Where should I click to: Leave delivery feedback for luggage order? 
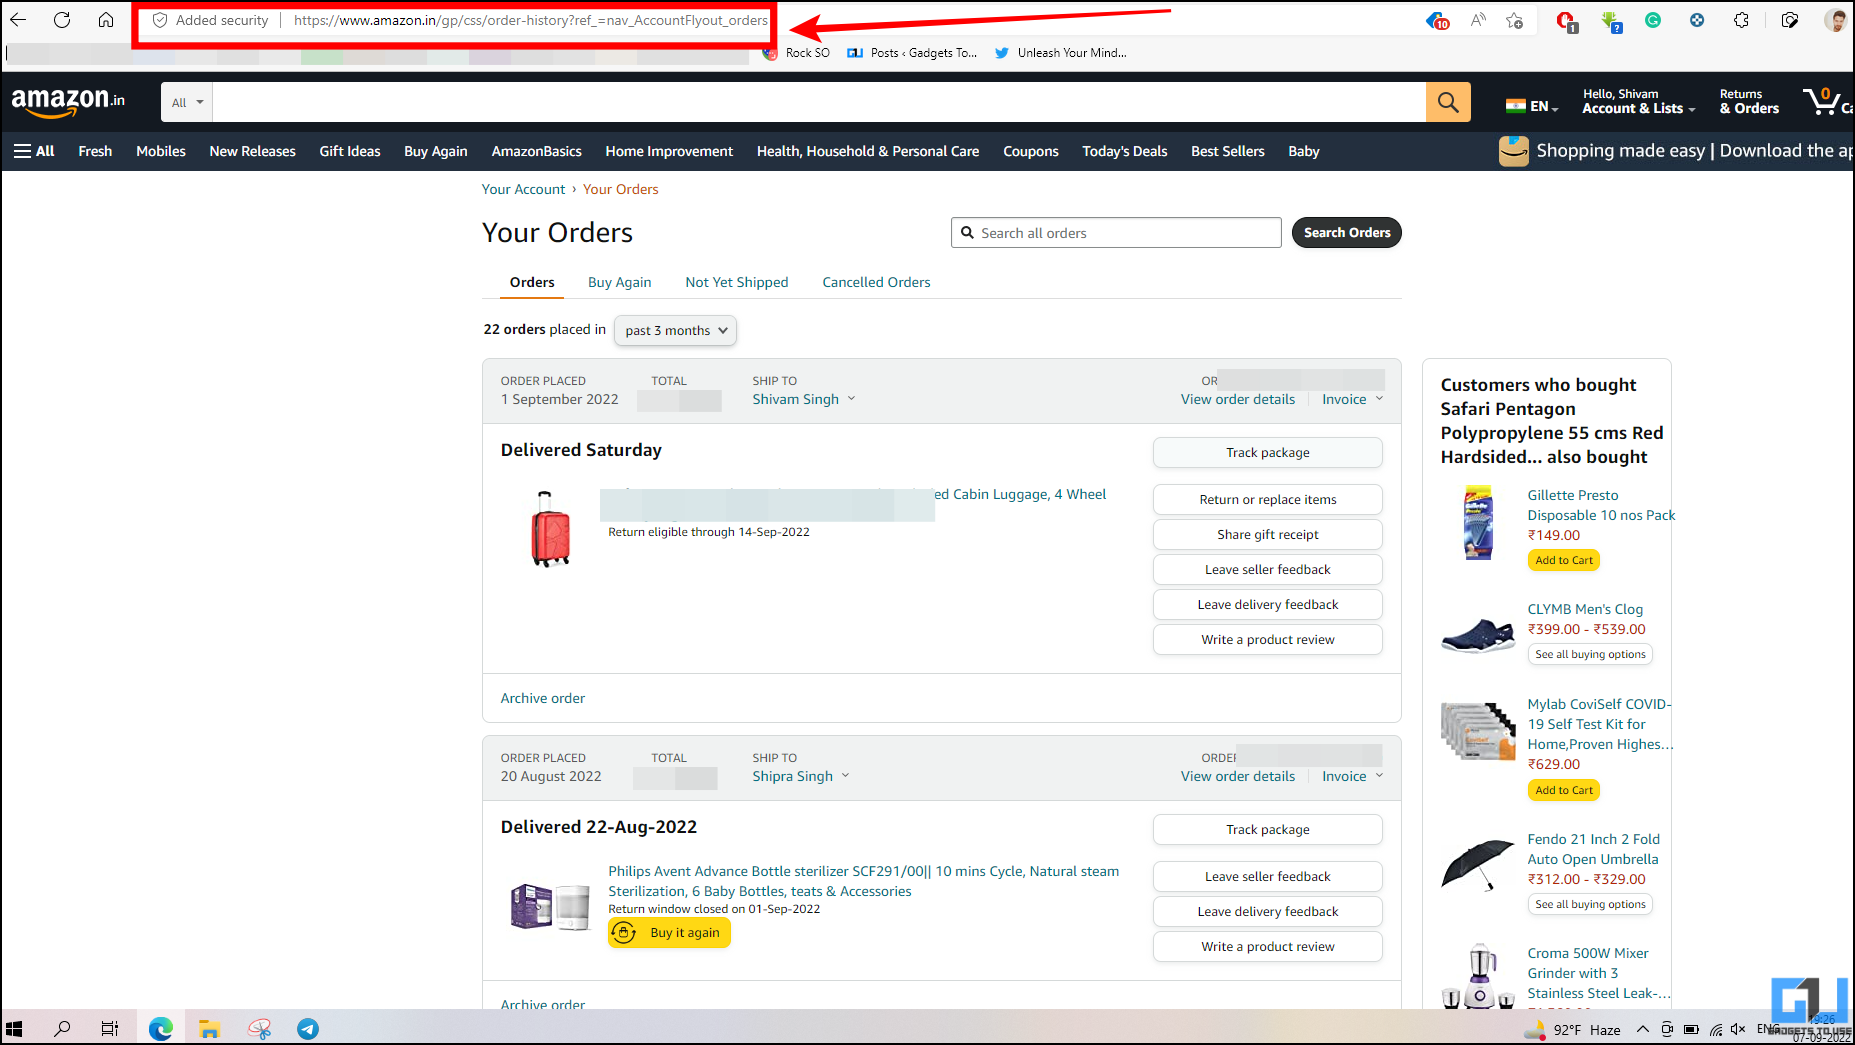coord(1267,605)
